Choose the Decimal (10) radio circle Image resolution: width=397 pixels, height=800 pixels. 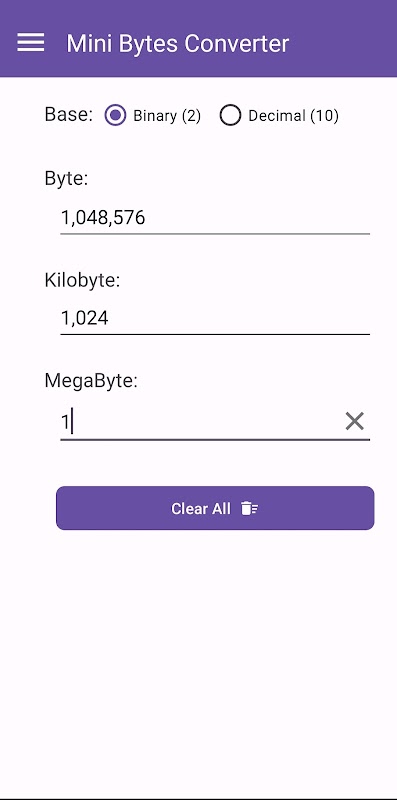point(230,115)
